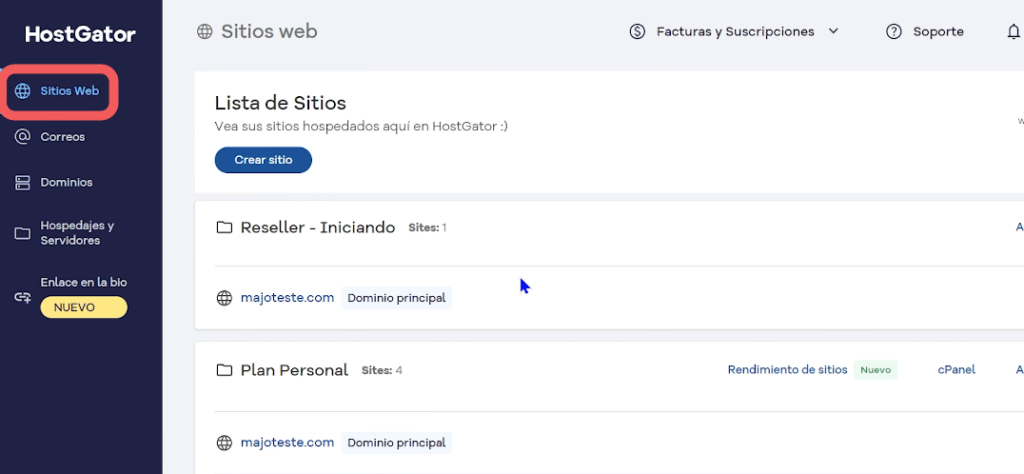Open Hospedajes y Servidores in the sidebar

click(x=77, y=233)
